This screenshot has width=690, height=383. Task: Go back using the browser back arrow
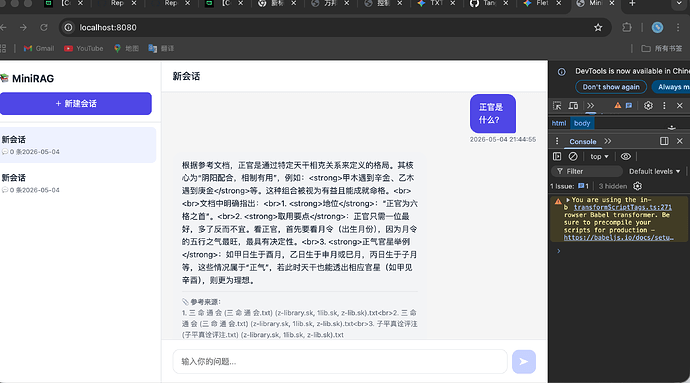[x=3, y=27]
